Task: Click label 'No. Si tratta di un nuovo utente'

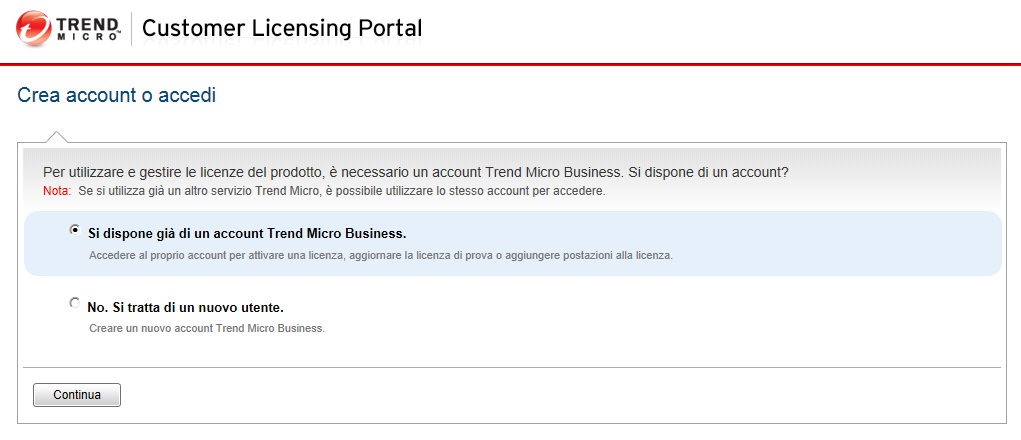Action: (192, 308)
